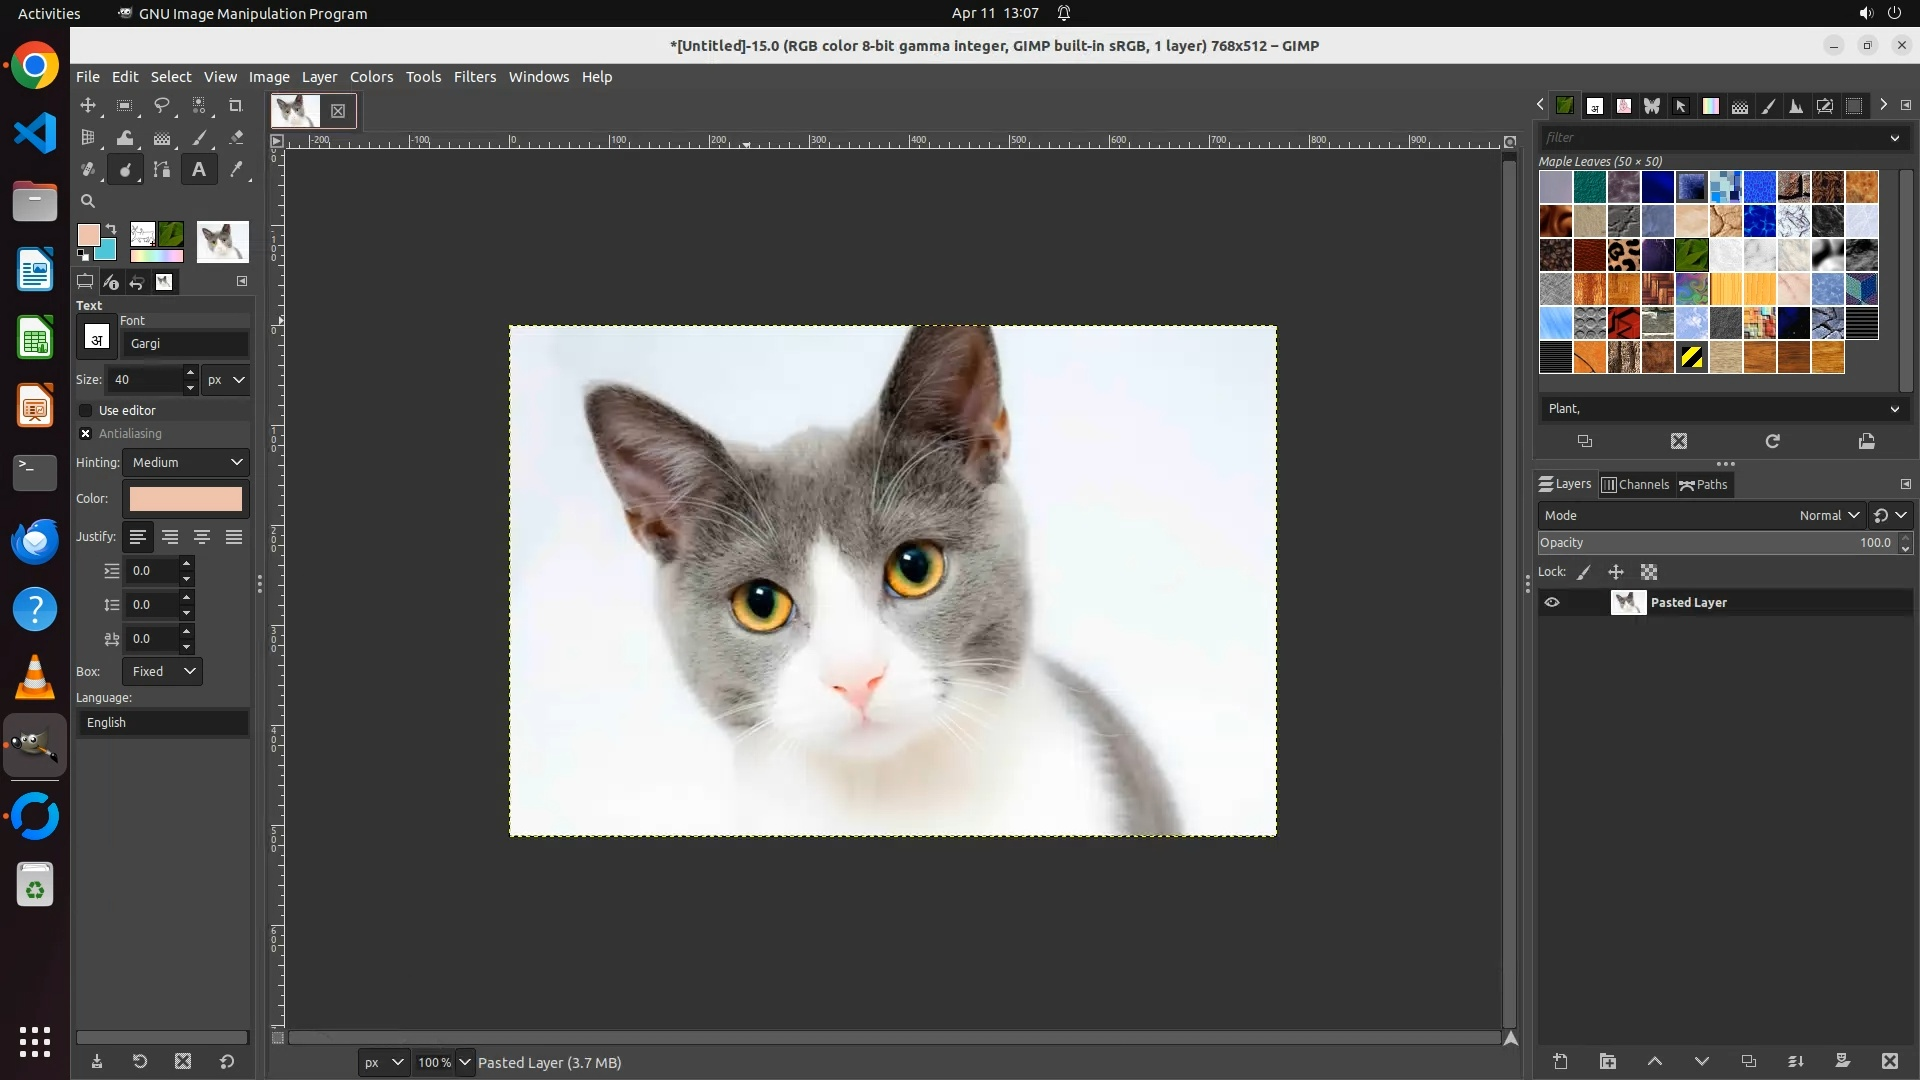1920x1080 pixels.
Task: Open the Filters menu
Action: (x=474, y=77)
